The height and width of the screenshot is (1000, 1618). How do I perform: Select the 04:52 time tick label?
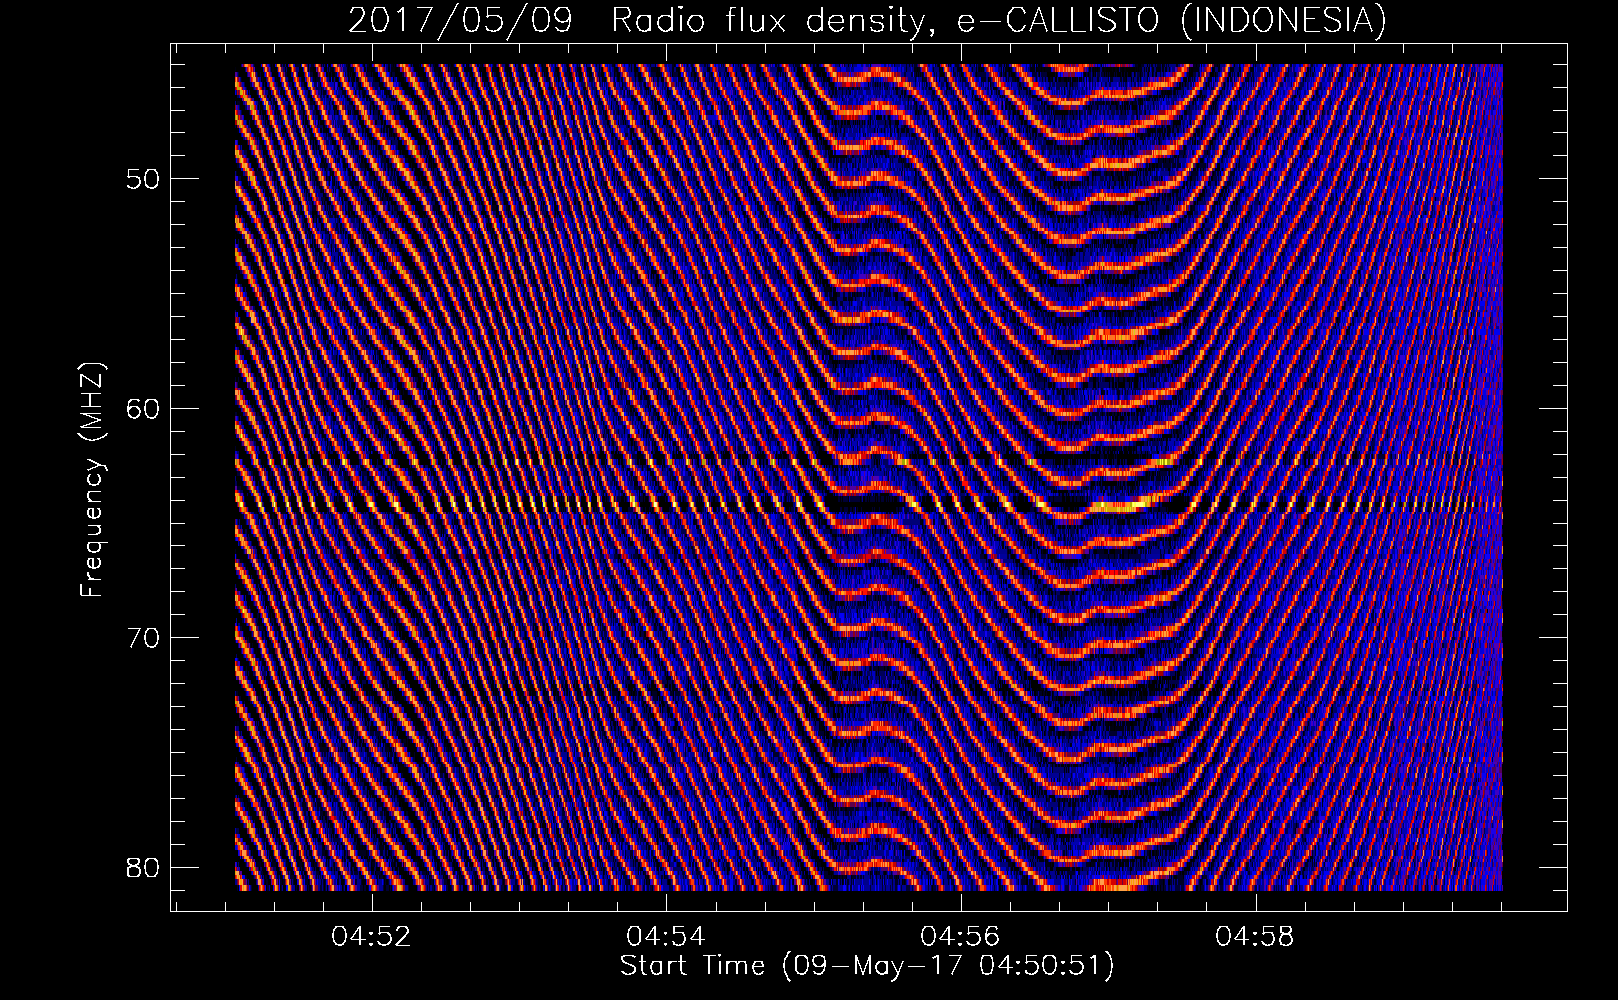(373, 937)
